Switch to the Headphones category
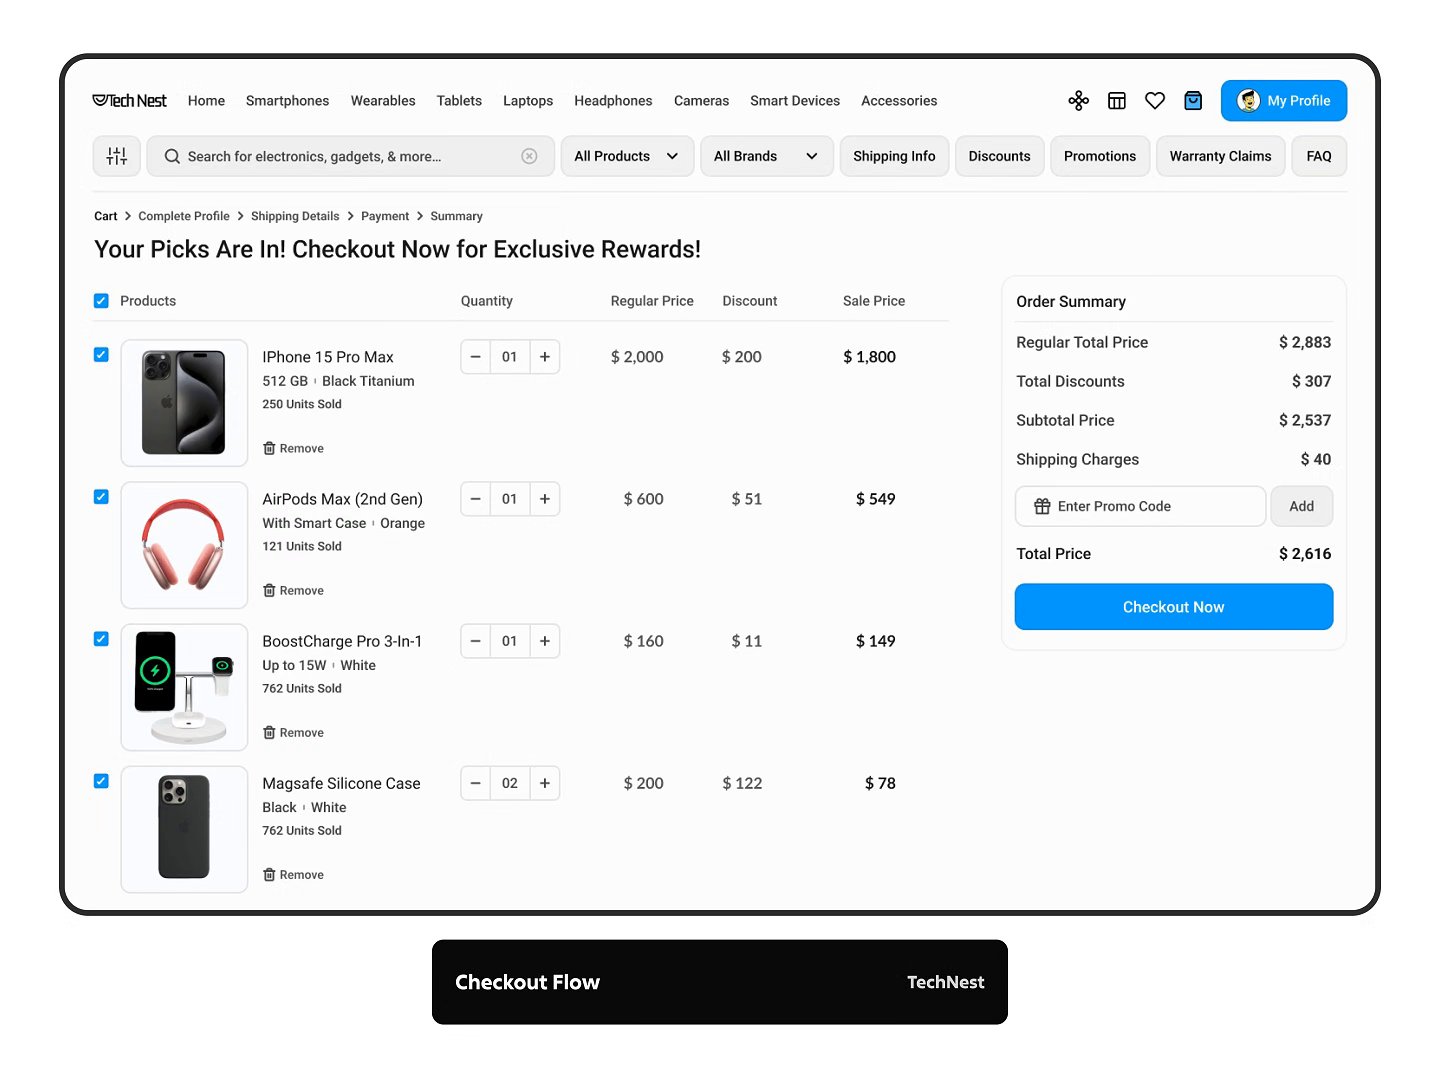 tap(613, 100)
